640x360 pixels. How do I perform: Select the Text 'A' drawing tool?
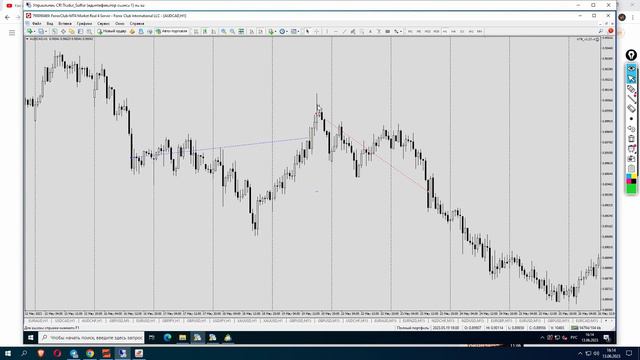coord(370,31)
